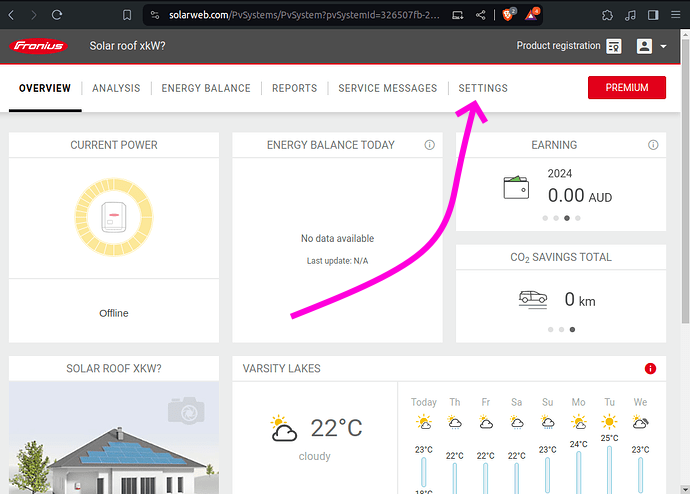Click the user account avatar icon
The height and width of the screenshot is (494, 690).
[x=644, y=46]
